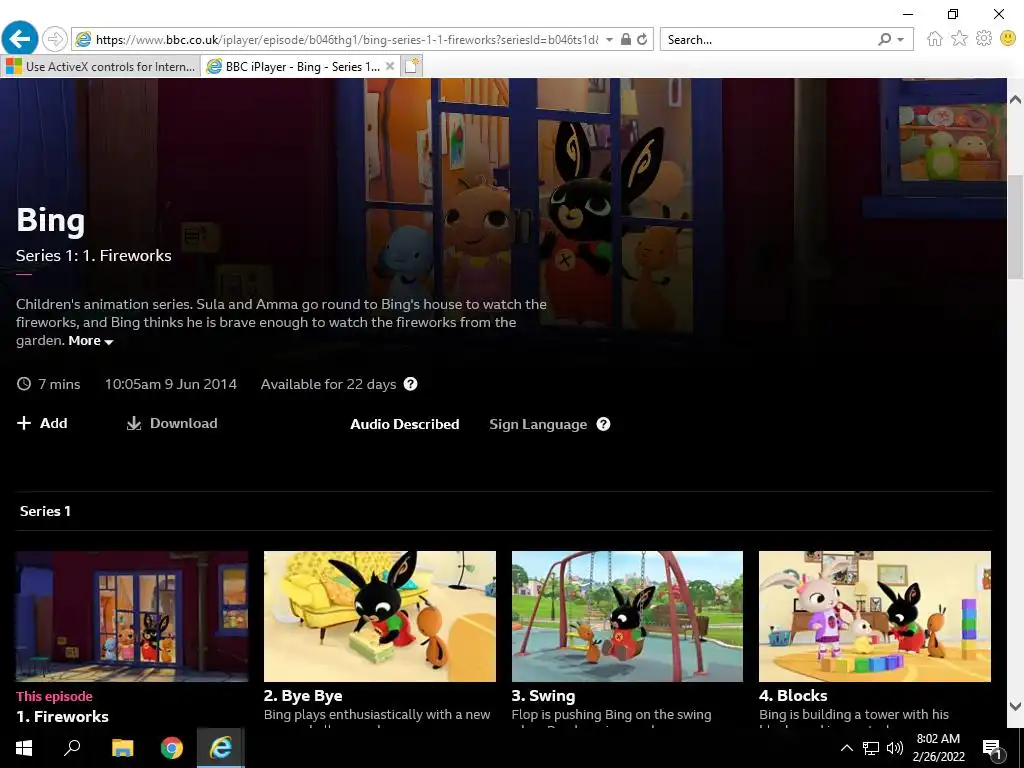Image resolution: width=1024 pixels, height=768 pixels.
Task: Open the 2. Bye Bye episode thumbnail
Action: click(x=379, y=616)
